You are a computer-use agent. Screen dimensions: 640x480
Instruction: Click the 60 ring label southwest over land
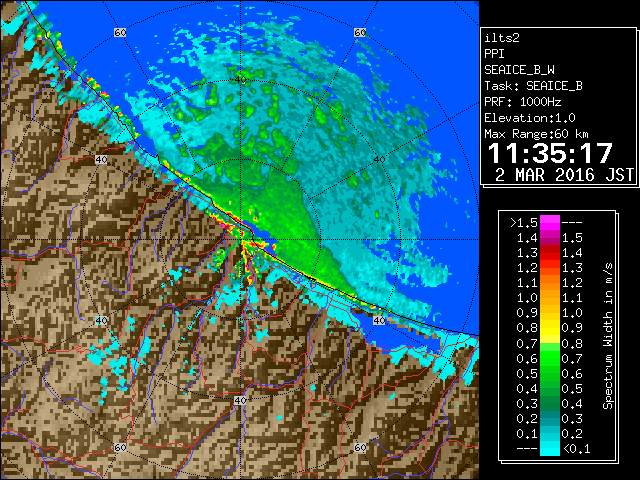tap(120, 447)
